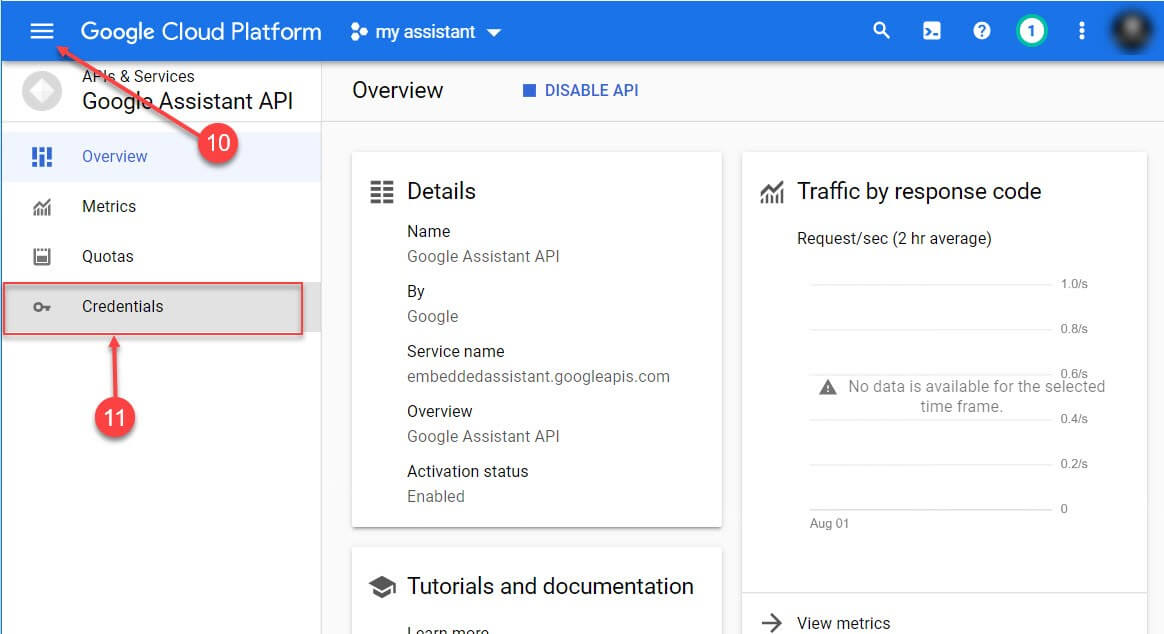Click the search magnifier icon

coord(881,31)
